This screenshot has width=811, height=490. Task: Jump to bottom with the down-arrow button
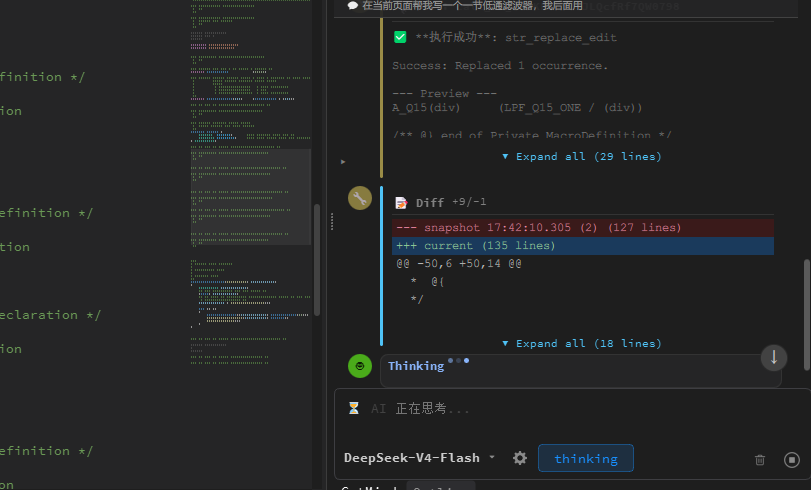click(774, 358)
